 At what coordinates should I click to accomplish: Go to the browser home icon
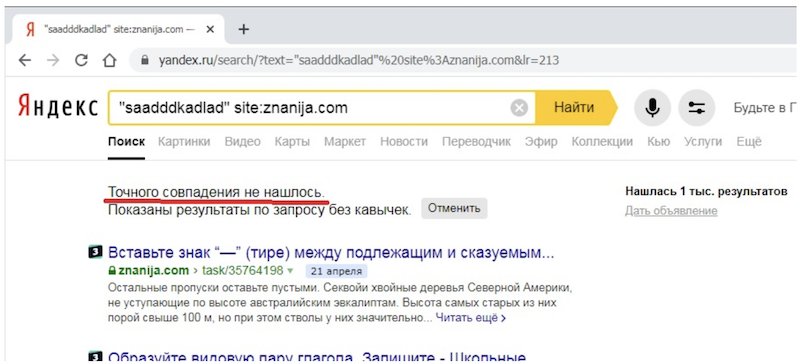pos(109,60)
